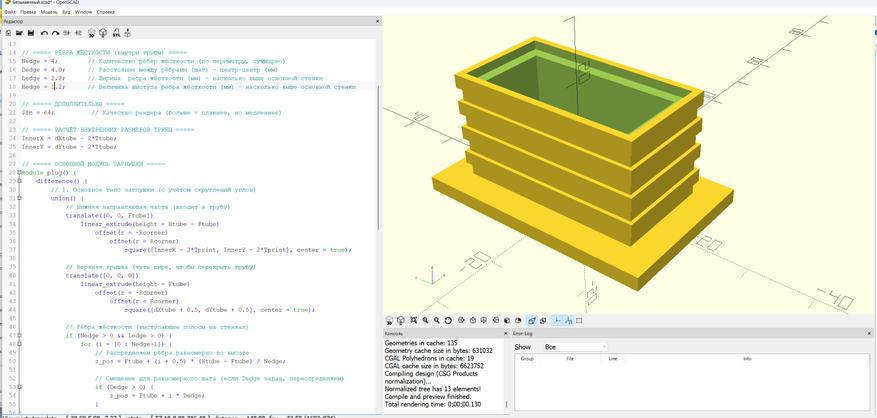The width and height of the screenshot is (877, 418).
Task: Click the Zoom In magnifier below the viewport
Action: (x=426, y=320)
